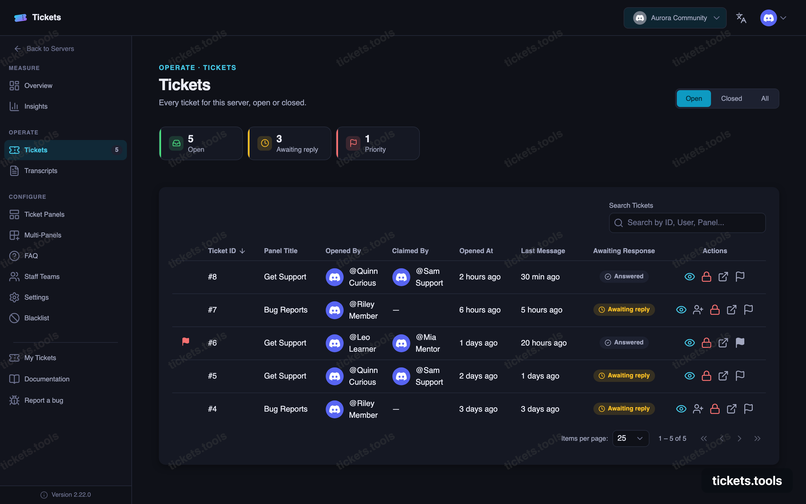Open the Aurora Community server dropdown

675,18
